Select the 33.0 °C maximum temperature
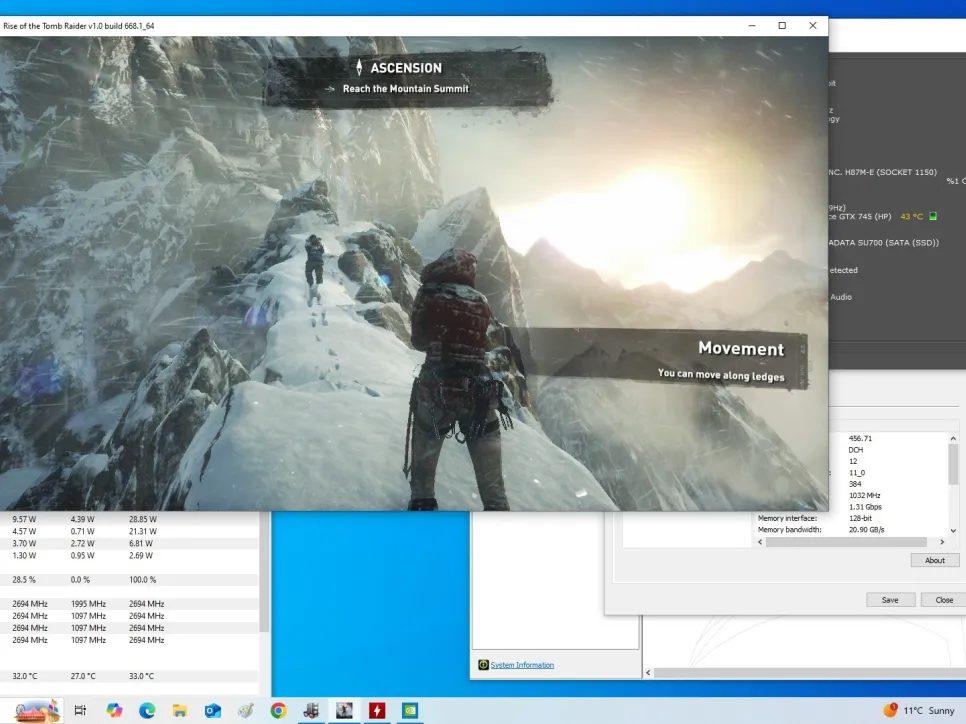The image size is (966, 724). pyautogui.click(x=141, y=676)
